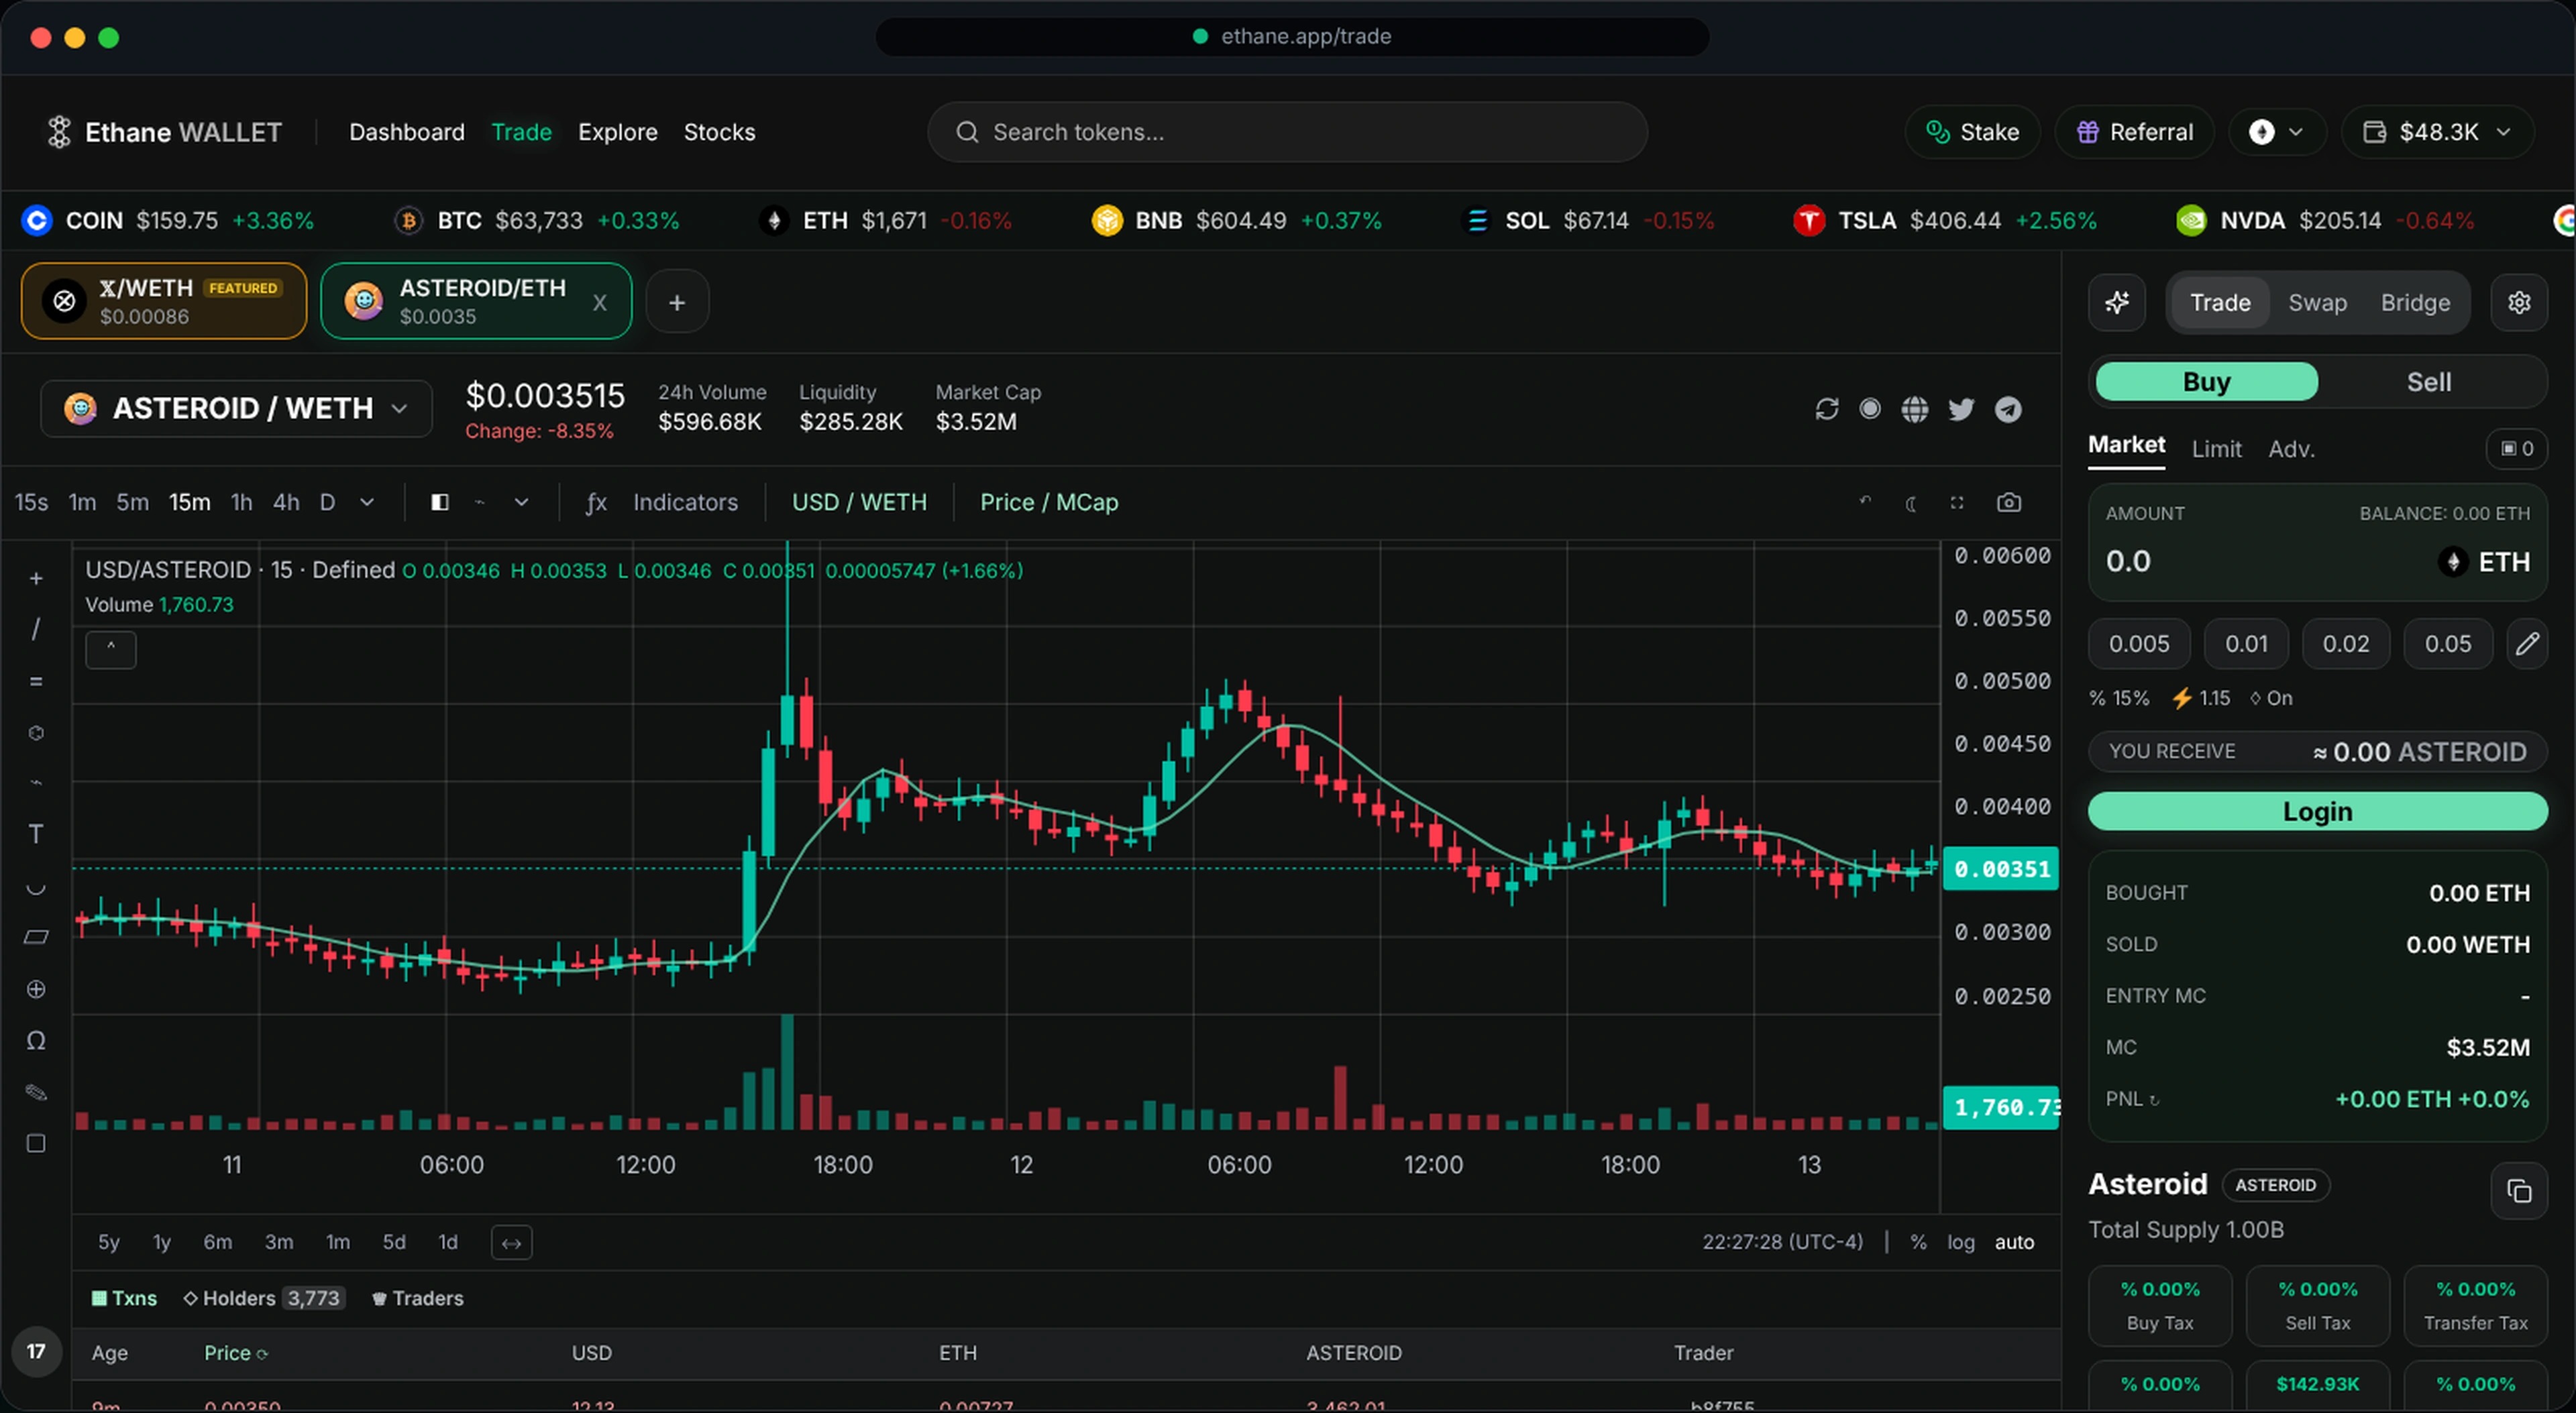Screen dimensions: 2576x1413
Task: Expand more timeframe options chevron
Action: pos(367,502)
